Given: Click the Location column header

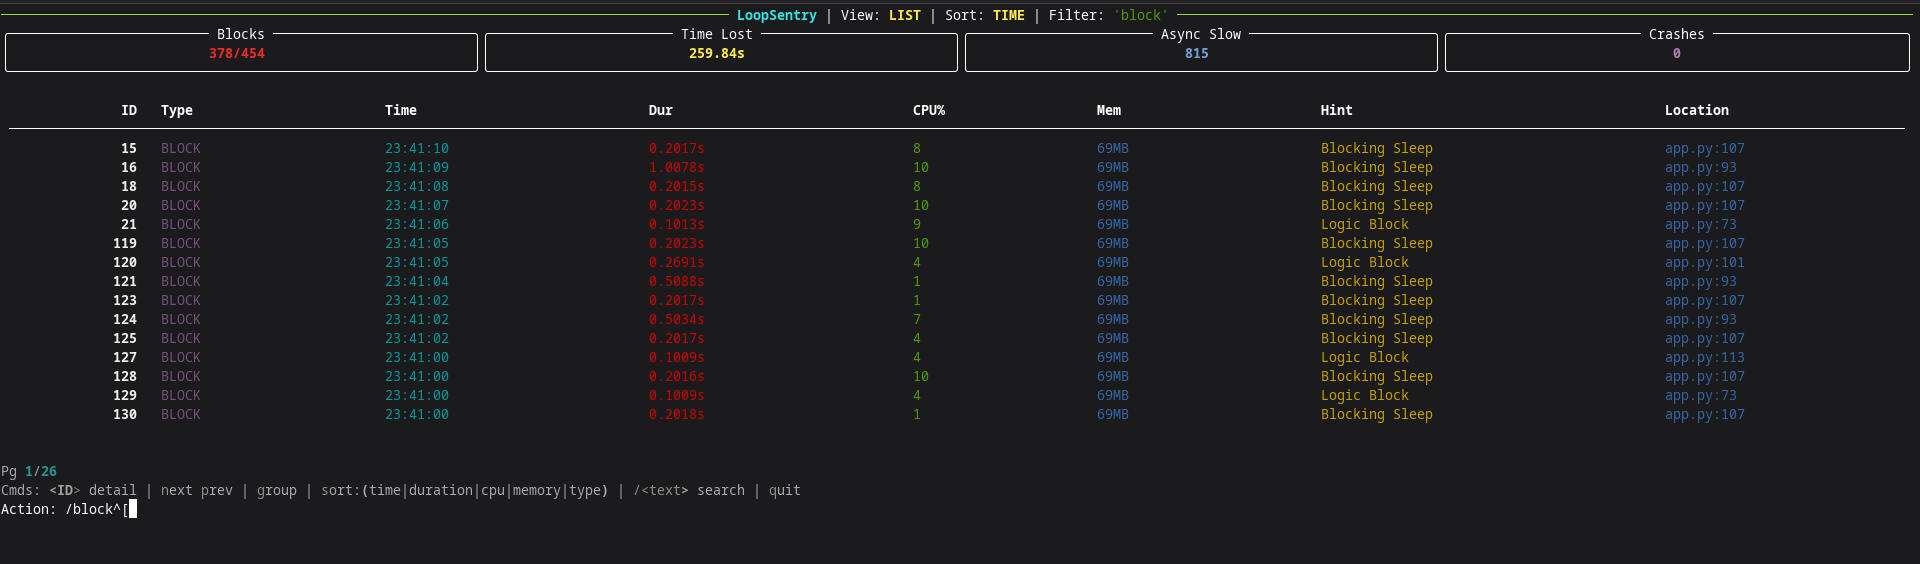Looking at the screenshot, I should 1697,111.
